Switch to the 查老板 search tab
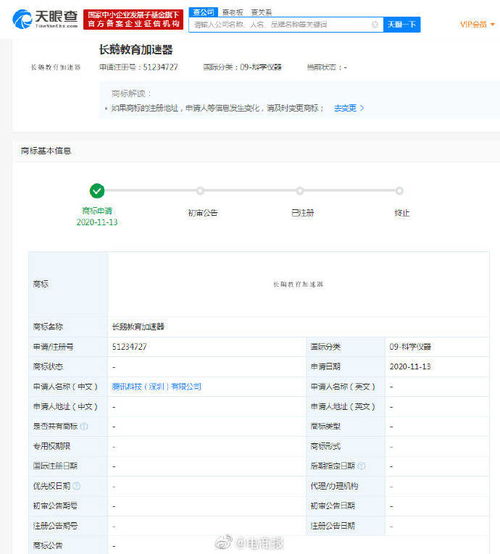This screenshot has width=500, height=554. tap(233, 12)
